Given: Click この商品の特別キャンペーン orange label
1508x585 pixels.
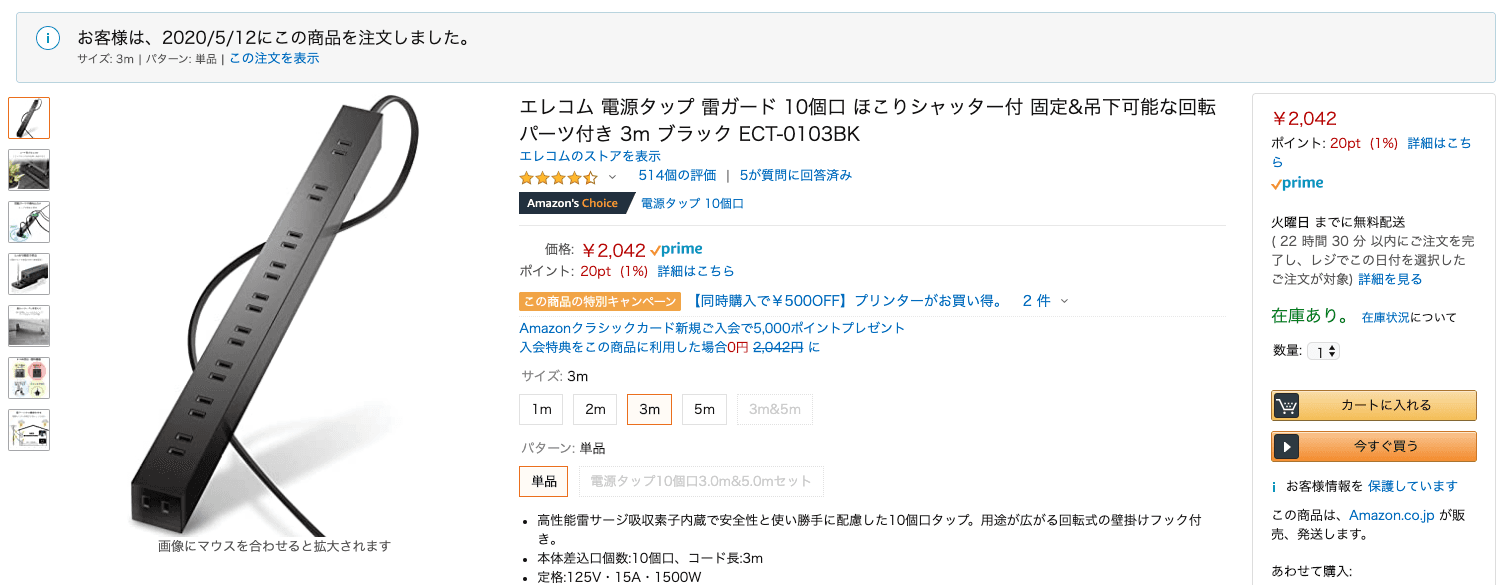Looking at the screenshot, I should coord(601,301).
